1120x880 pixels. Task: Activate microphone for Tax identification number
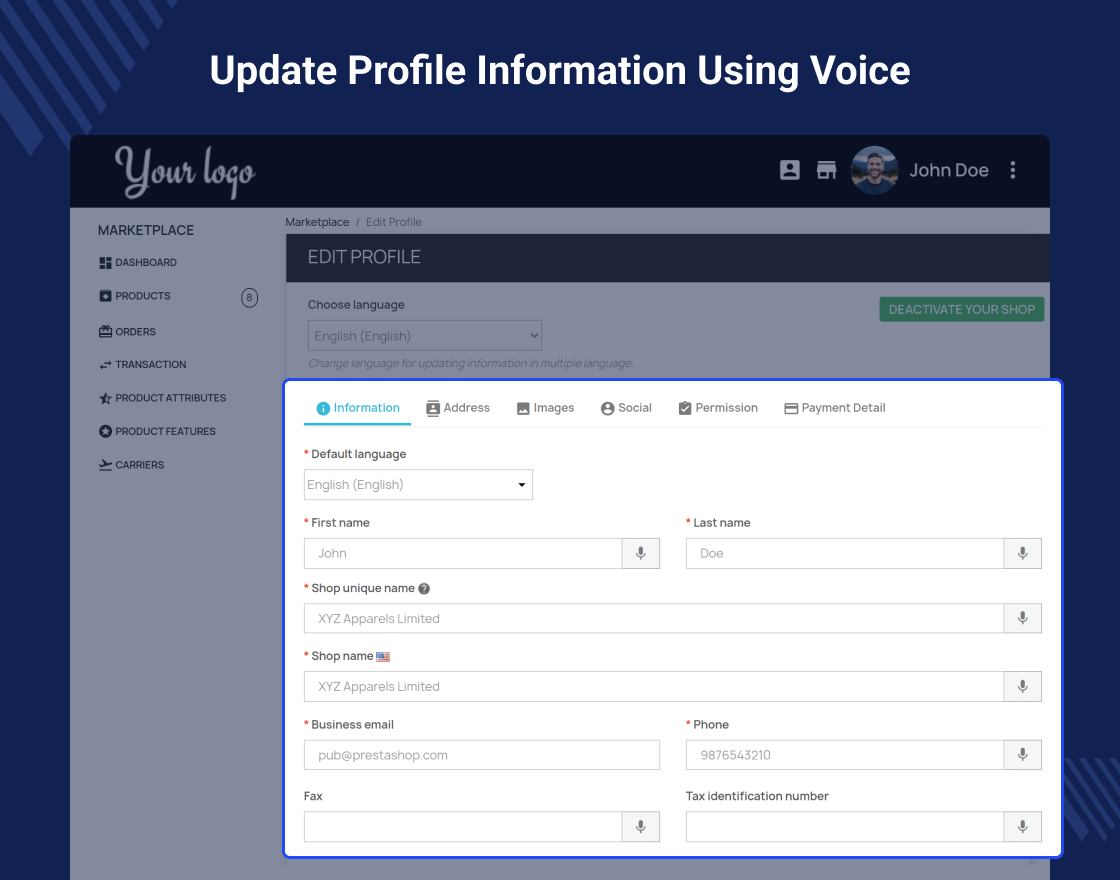(x=1022, y=826)
